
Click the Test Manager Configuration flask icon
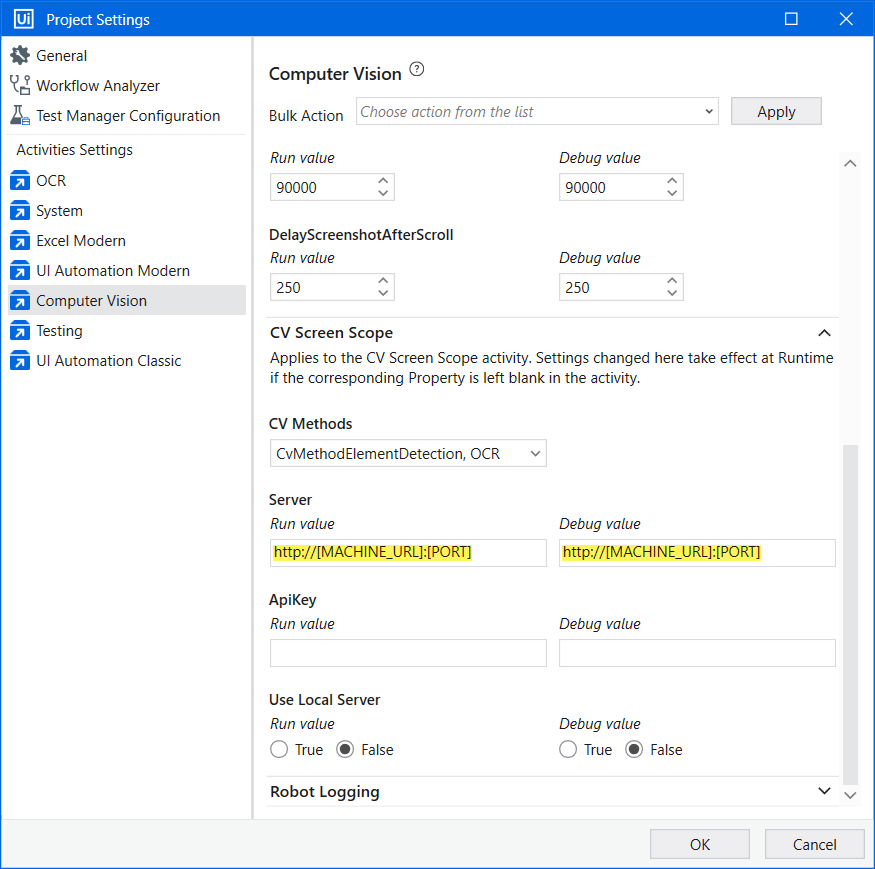[x=20, y=116]
